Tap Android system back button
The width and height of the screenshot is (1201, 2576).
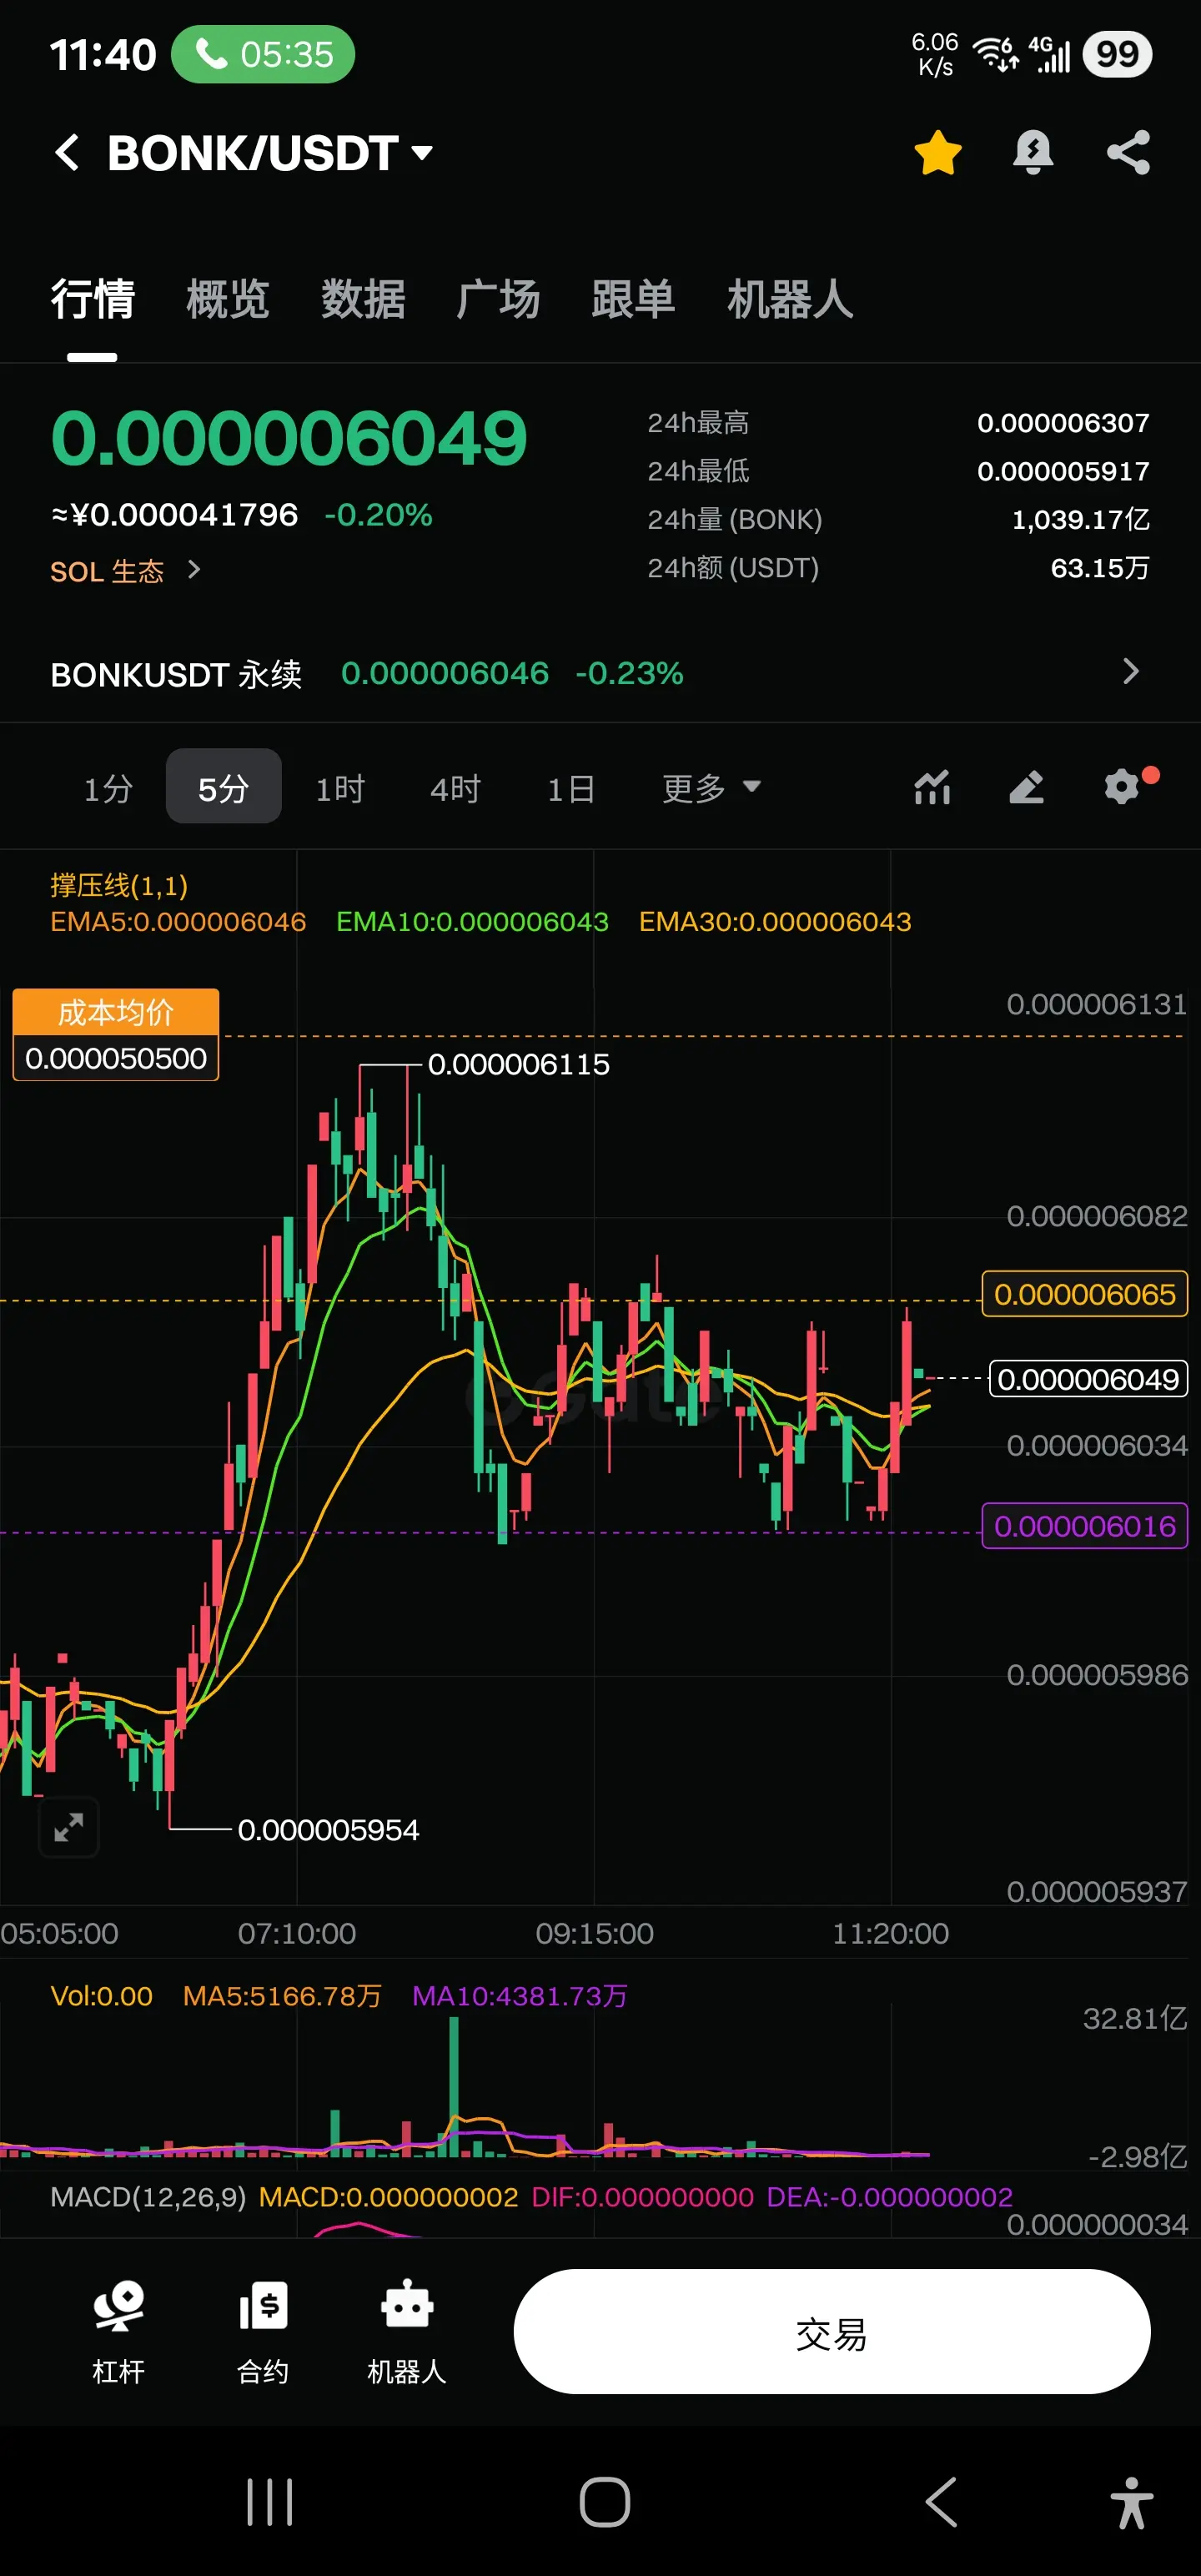(x=941, y=2502)
